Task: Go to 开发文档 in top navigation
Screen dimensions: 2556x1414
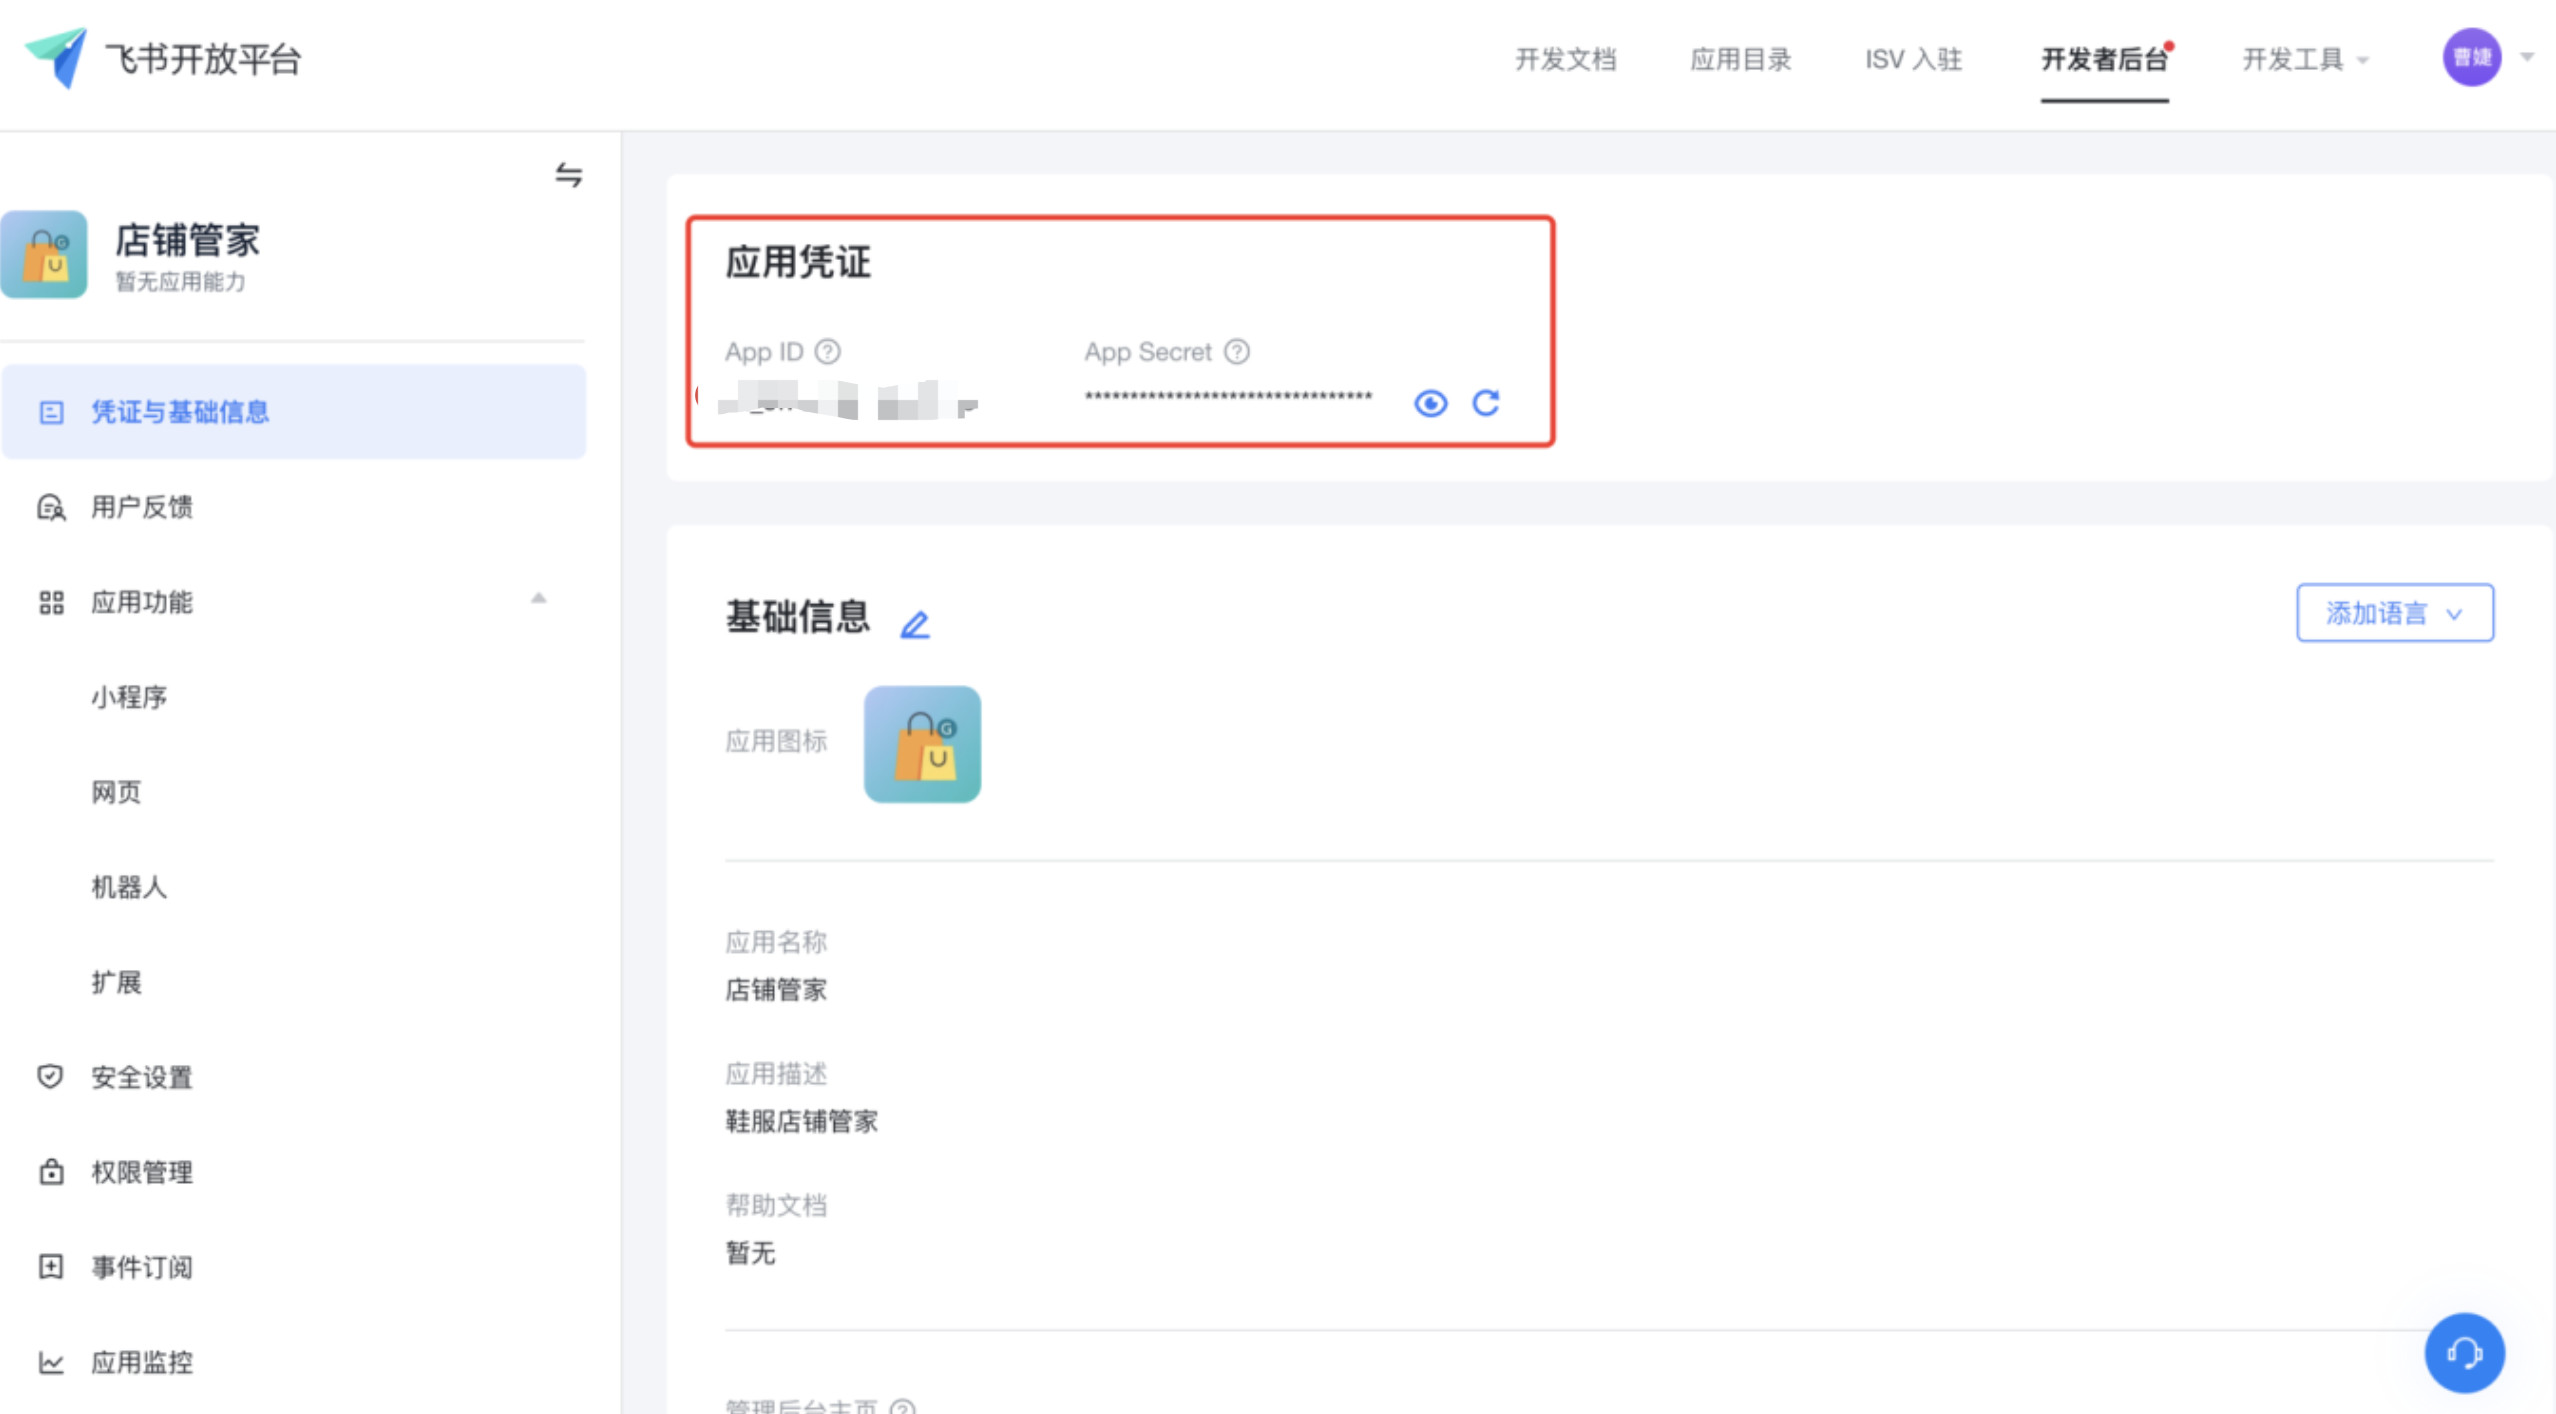Action: coord(1565,60)
